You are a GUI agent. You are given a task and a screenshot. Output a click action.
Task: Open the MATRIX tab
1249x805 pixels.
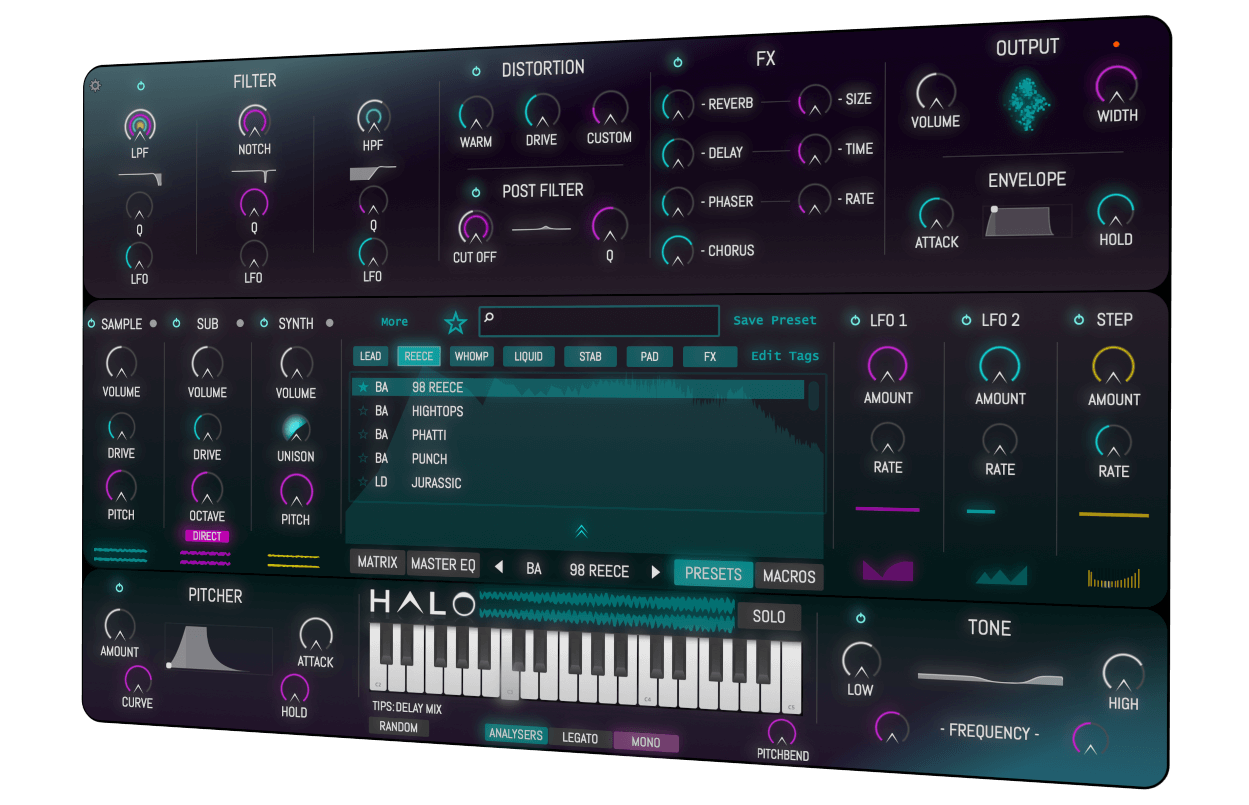click(378, 562)
